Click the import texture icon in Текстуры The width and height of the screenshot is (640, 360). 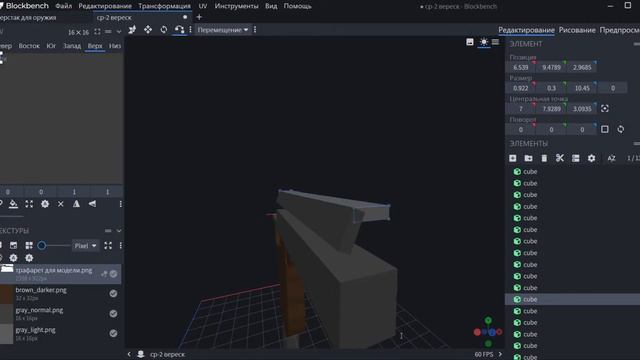click(x=13, y=245)
